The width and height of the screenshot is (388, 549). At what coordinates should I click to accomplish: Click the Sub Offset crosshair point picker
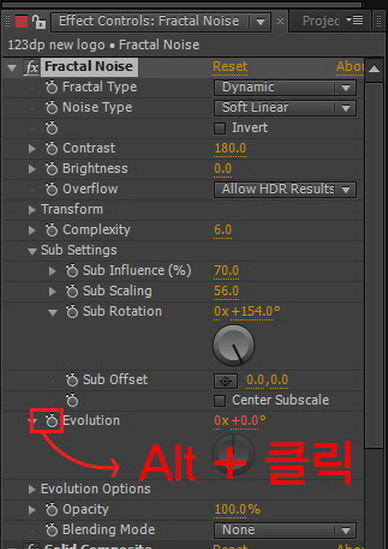click(x=225, y=381)
